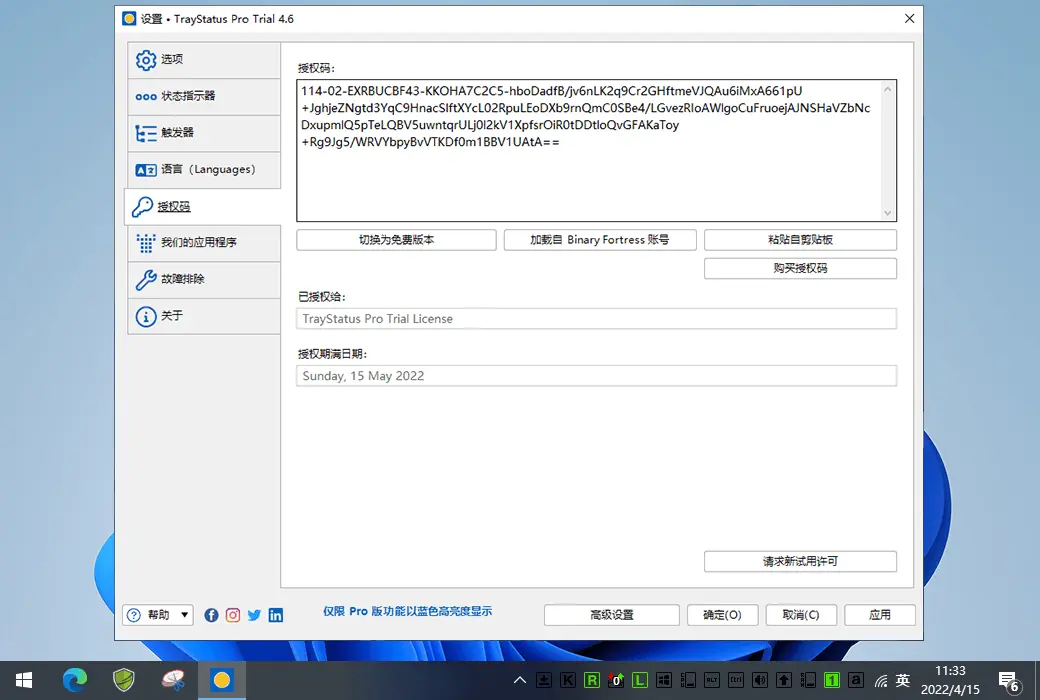Click the Ctrl key tray indicator
Image resolution: width=1040 pixels, height=700 pixels.
tap(736, 680)
